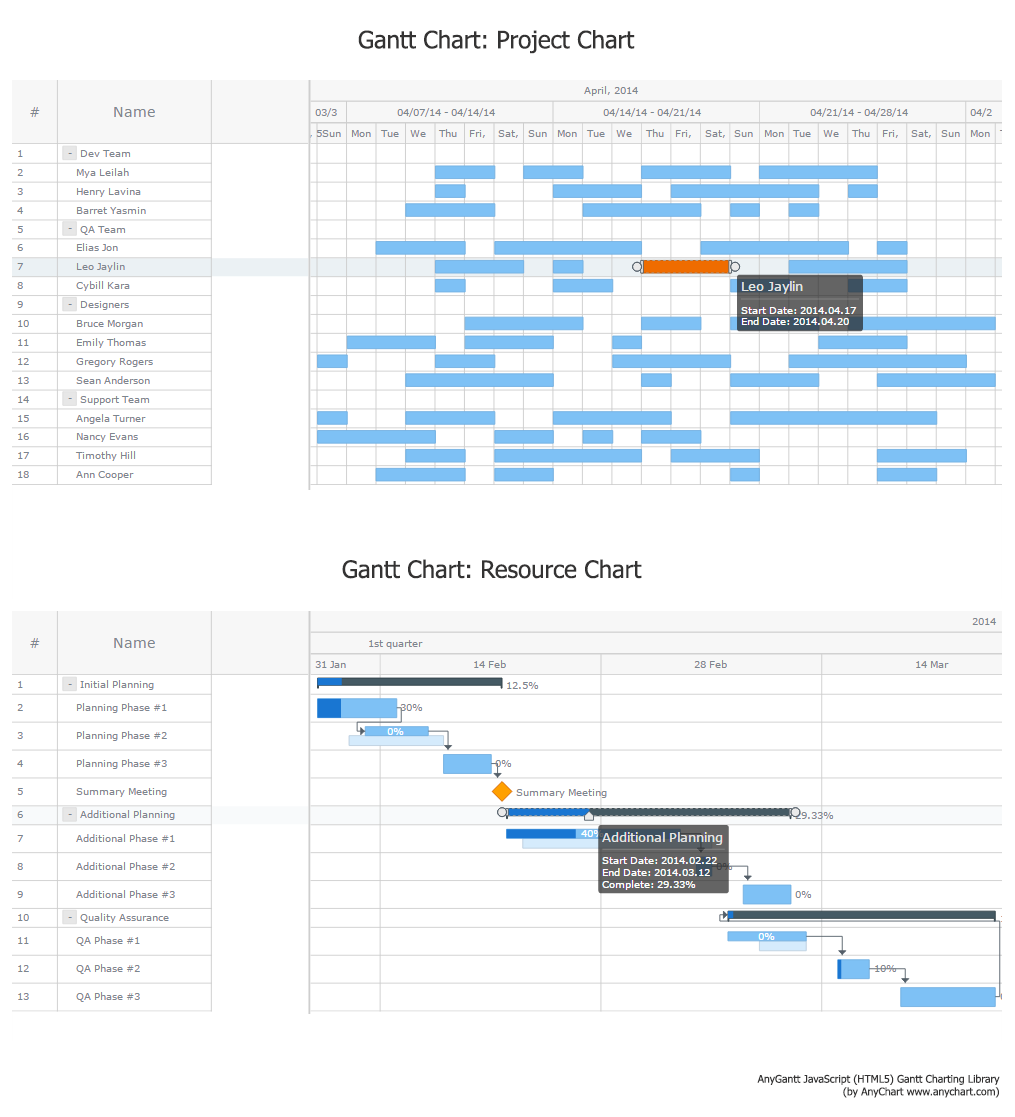Select the QA Phase #3 task bar
This screenshot has width=1015, height=1117.
click(x=947, y=997)
